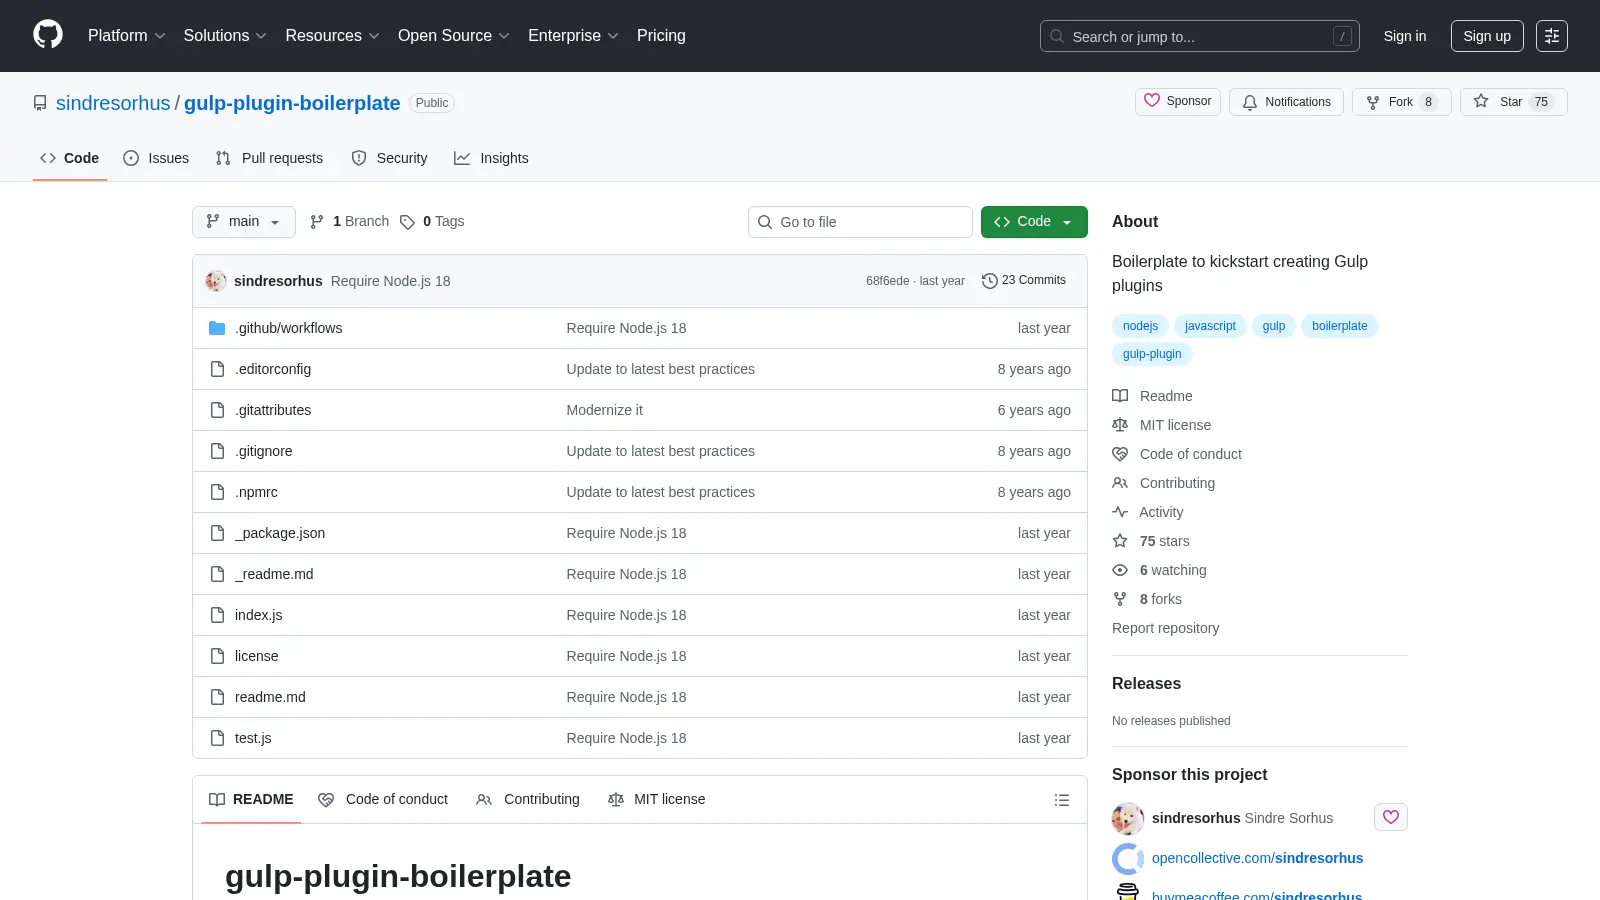Click the file icon beside .npmrc
The image size is (1600, 900).
[217, 492]
